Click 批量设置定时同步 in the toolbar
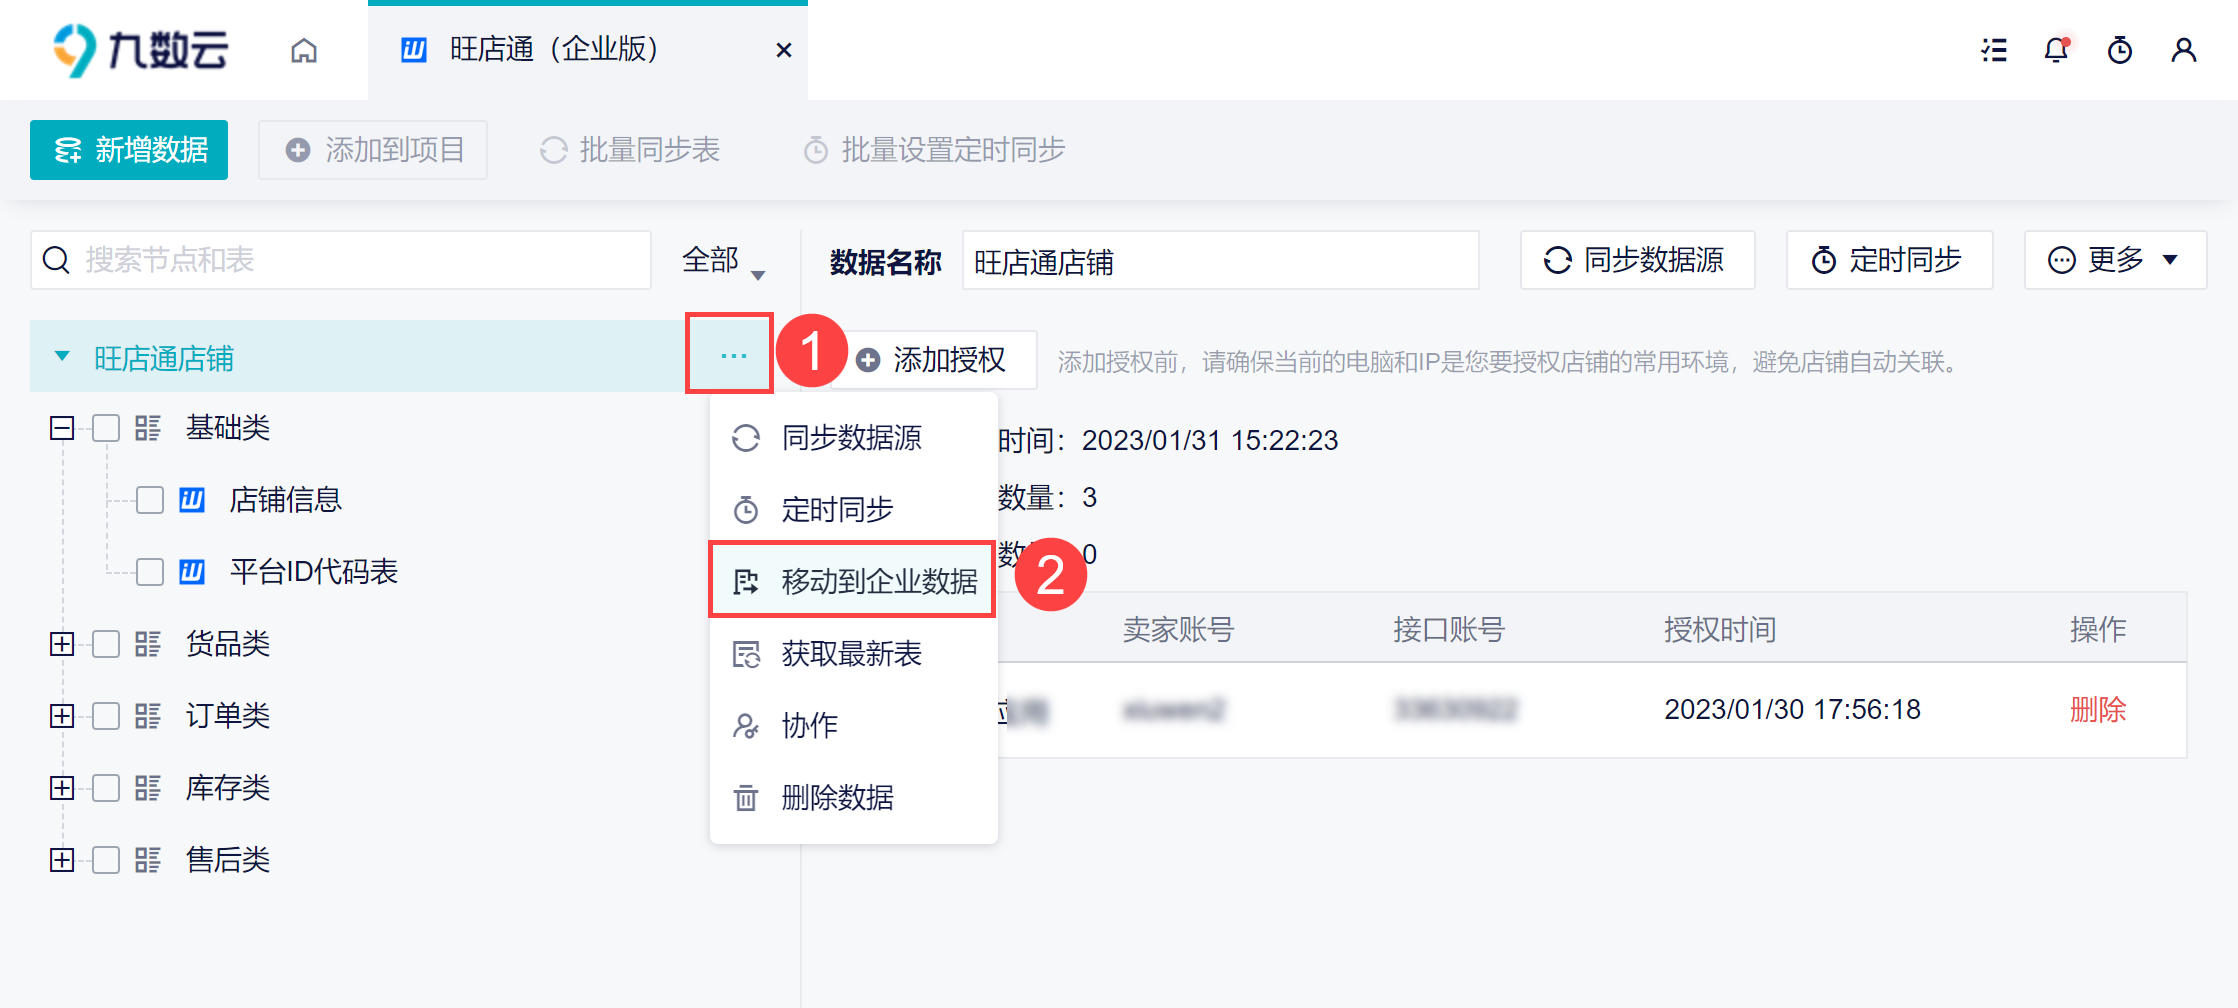This screenshot has height=1008, width=2238. pos(934,150)
